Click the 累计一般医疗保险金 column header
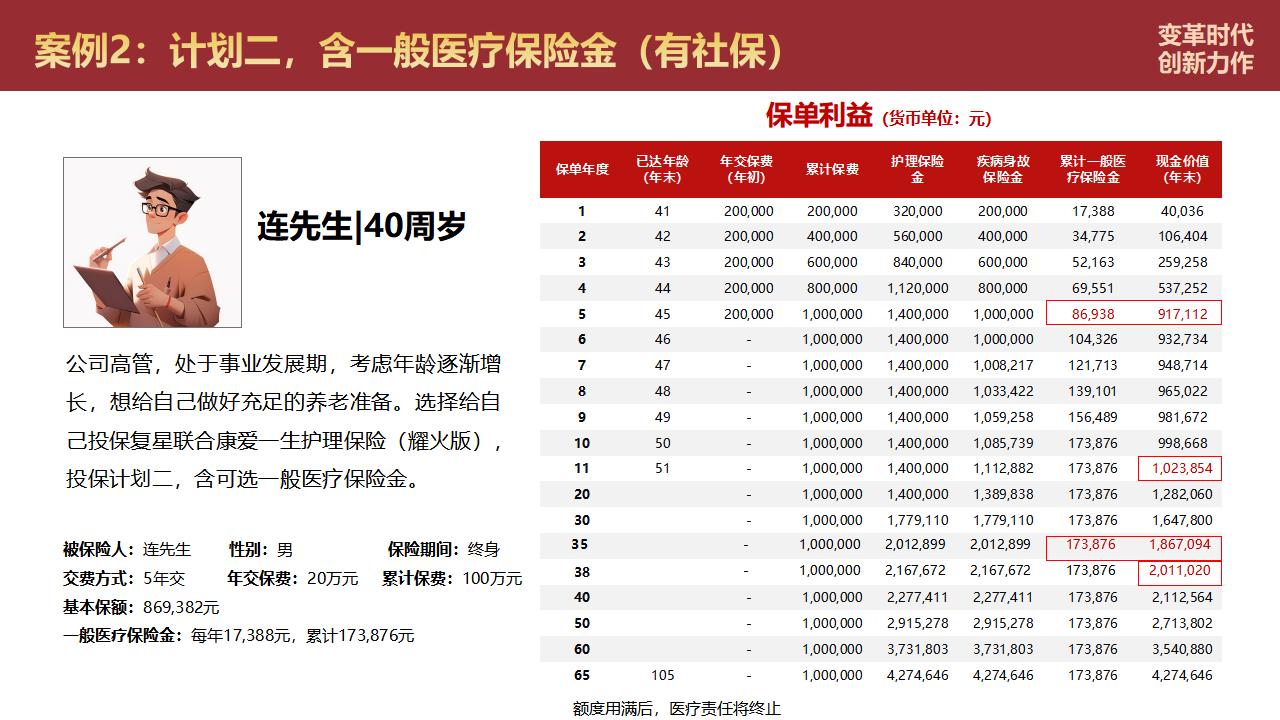This screenshot has height=720, width=1280. [x=1092, y=169]
